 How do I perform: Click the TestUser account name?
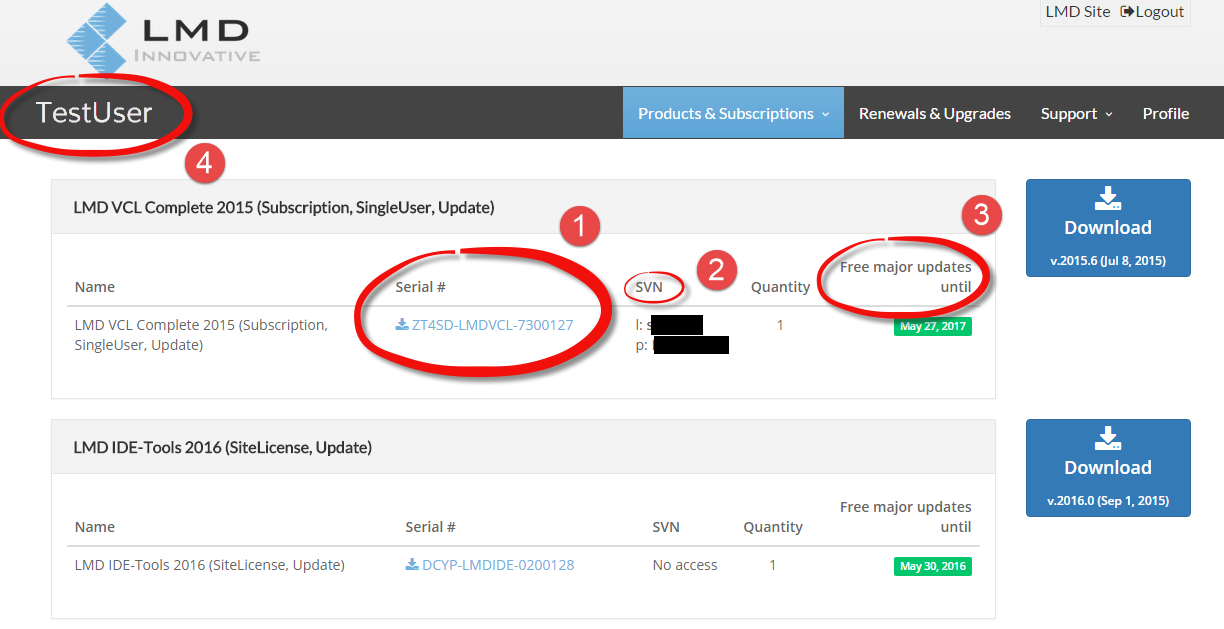click(x=94, y=113)
